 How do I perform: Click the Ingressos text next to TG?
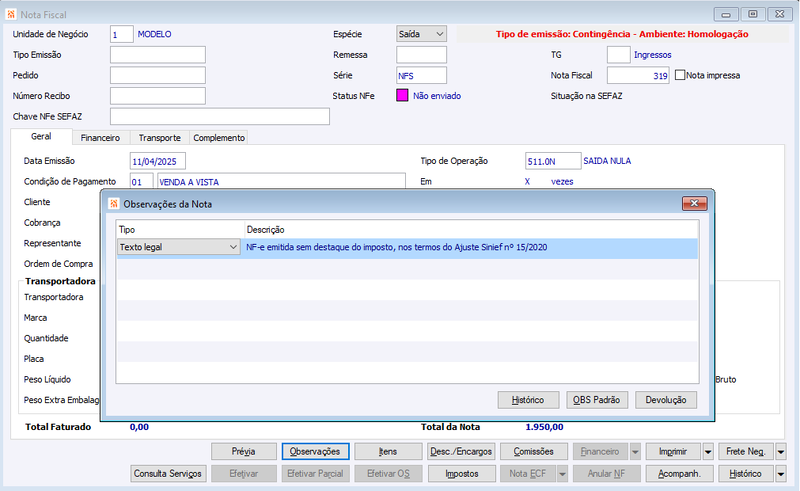653,55
